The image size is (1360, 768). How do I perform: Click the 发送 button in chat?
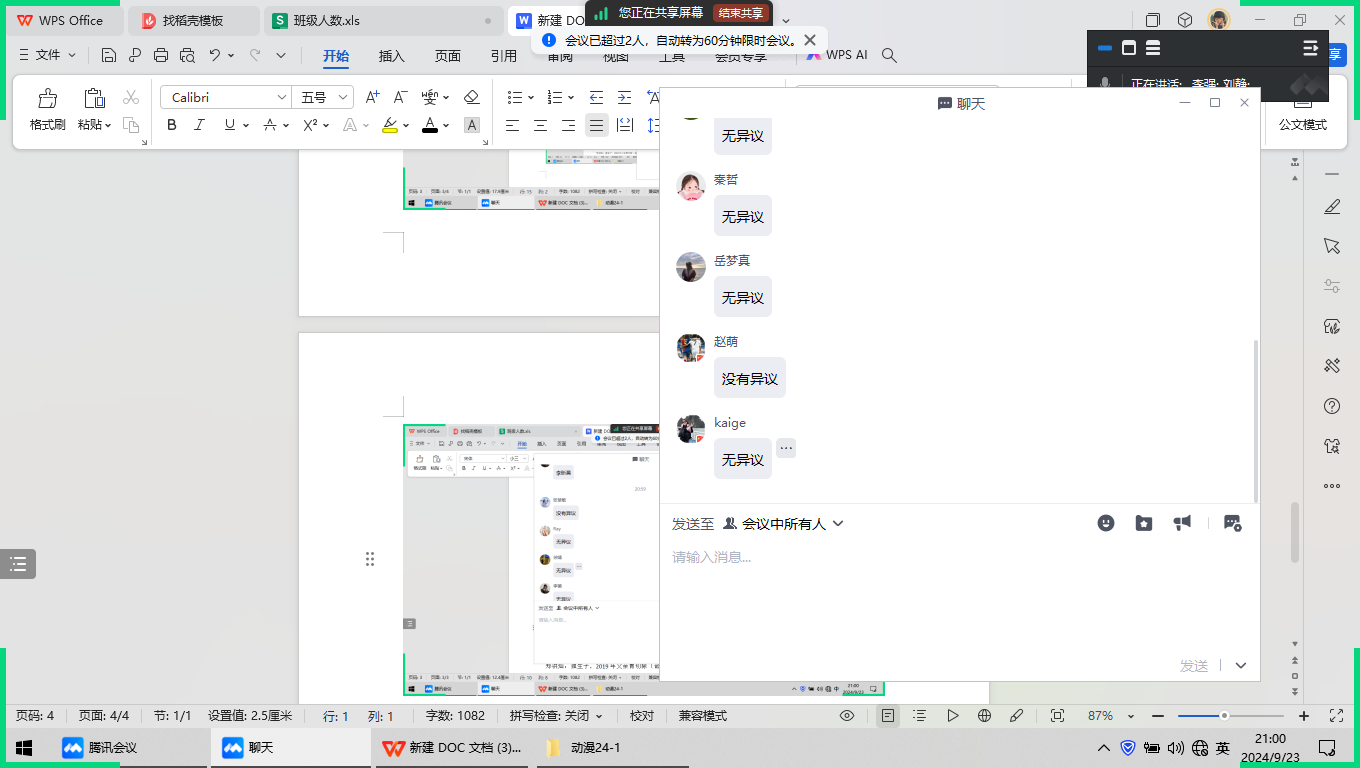click(1194, 665)
